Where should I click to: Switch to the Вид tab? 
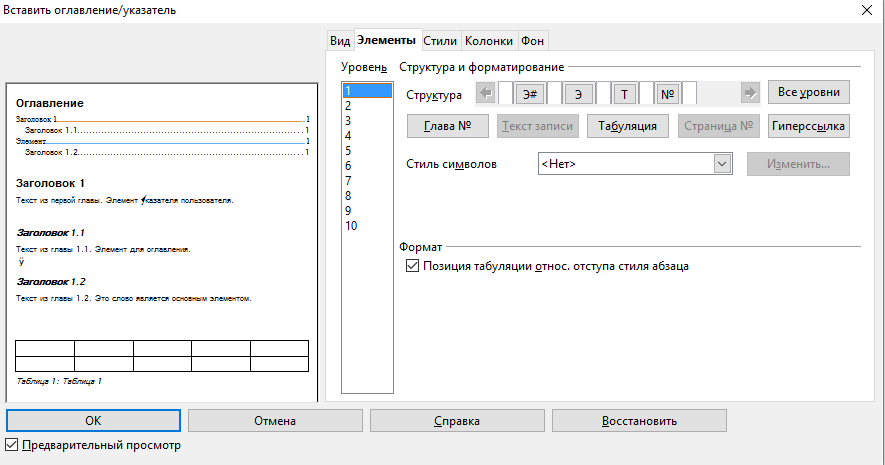tap(340, 41)
